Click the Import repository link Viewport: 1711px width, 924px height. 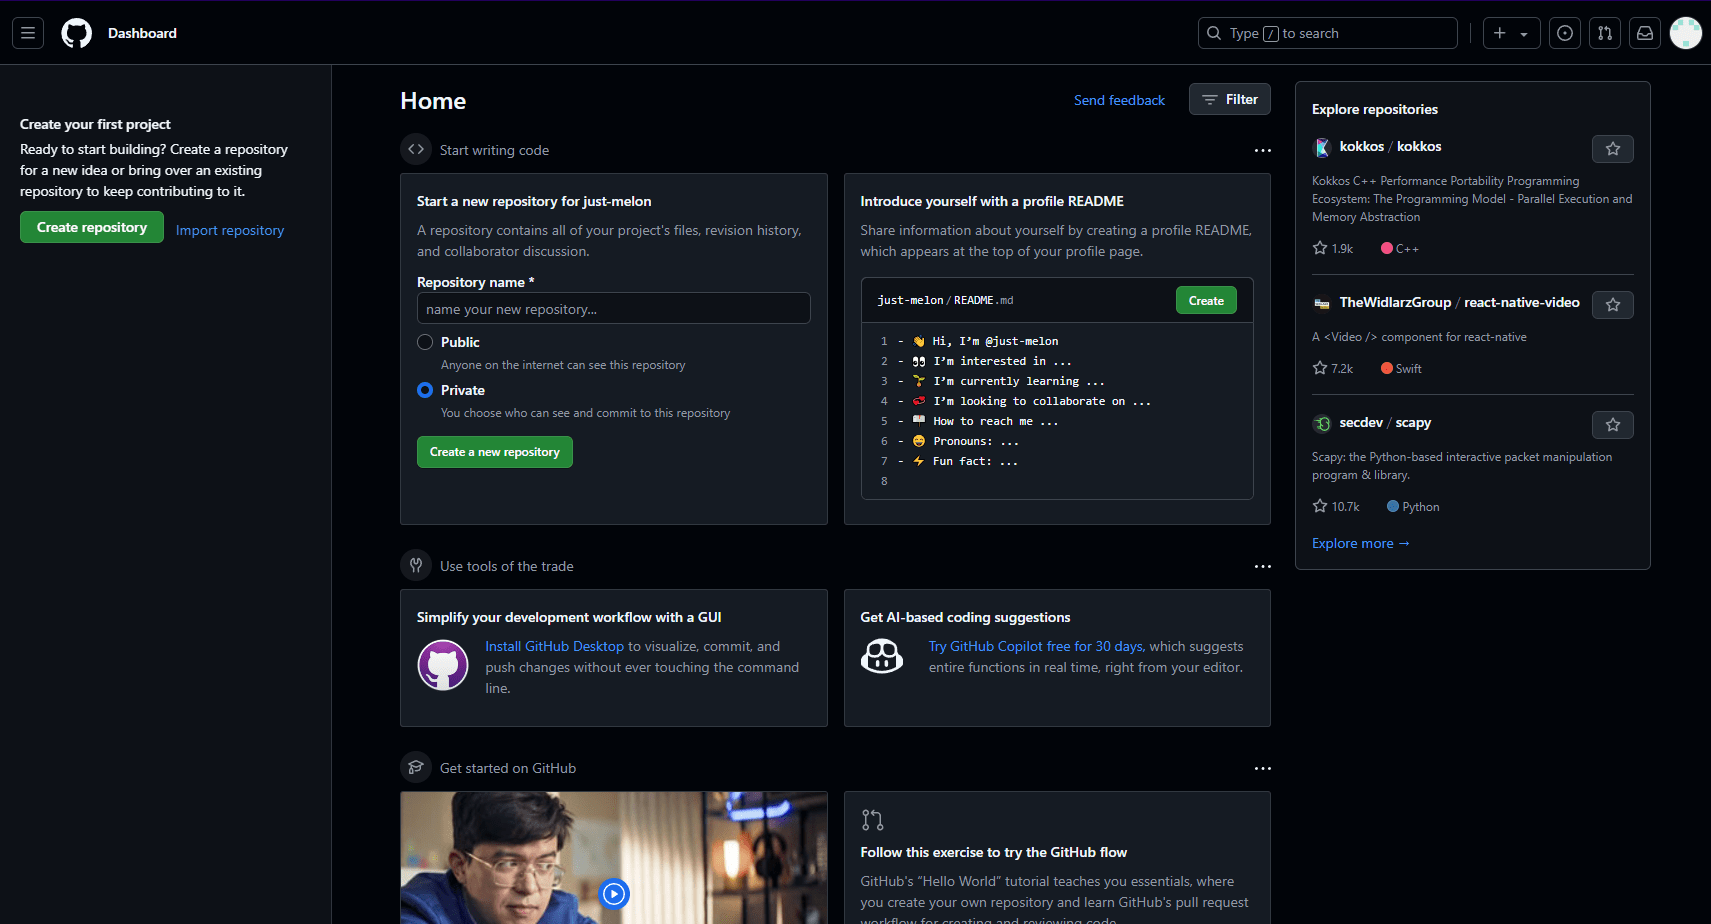point(230,230)
